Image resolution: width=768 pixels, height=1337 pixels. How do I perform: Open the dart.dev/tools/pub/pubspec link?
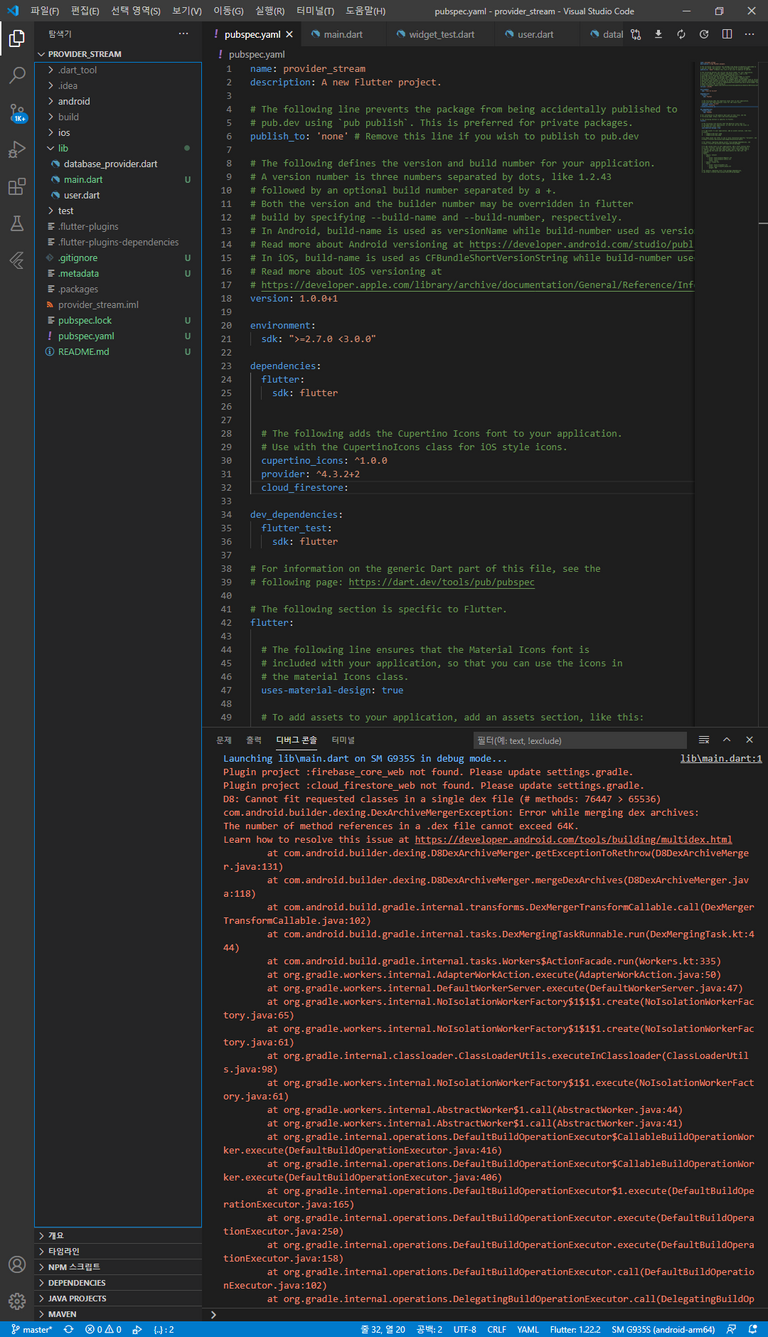coord(441,582)
